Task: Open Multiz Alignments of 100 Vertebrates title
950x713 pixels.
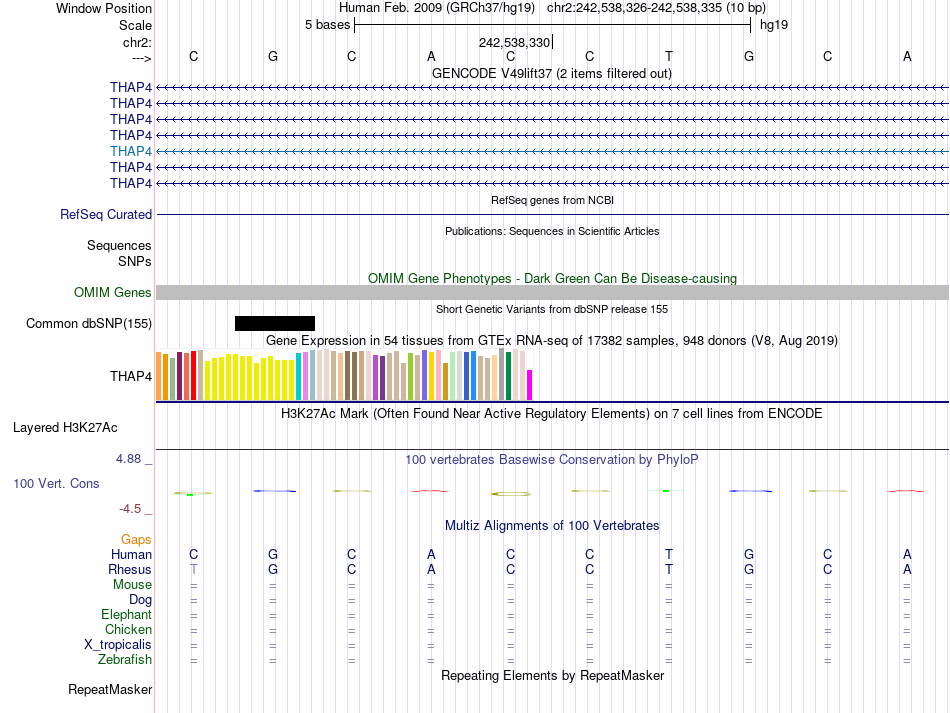Action: [x=552, y=525]
